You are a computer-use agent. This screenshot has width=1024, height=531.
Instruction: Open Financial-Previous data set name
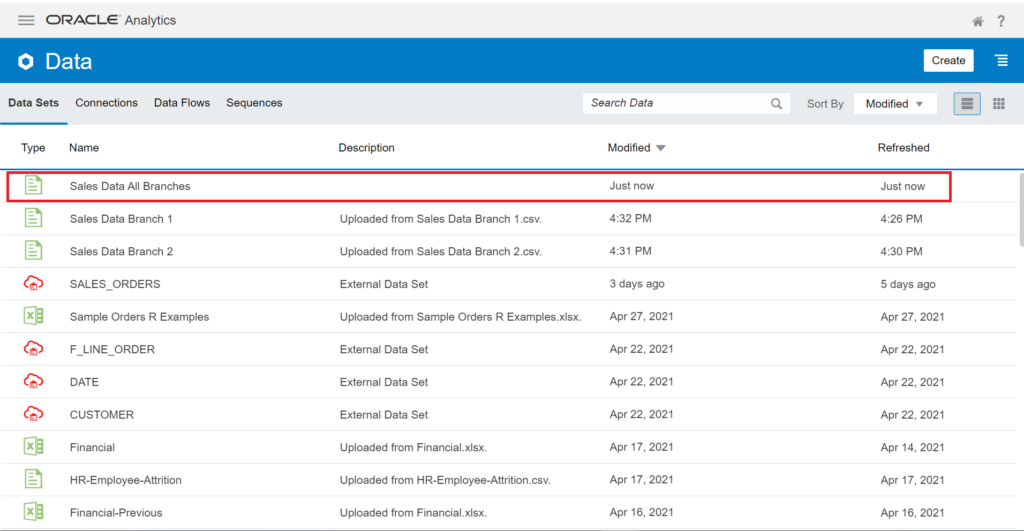(116, 513)
